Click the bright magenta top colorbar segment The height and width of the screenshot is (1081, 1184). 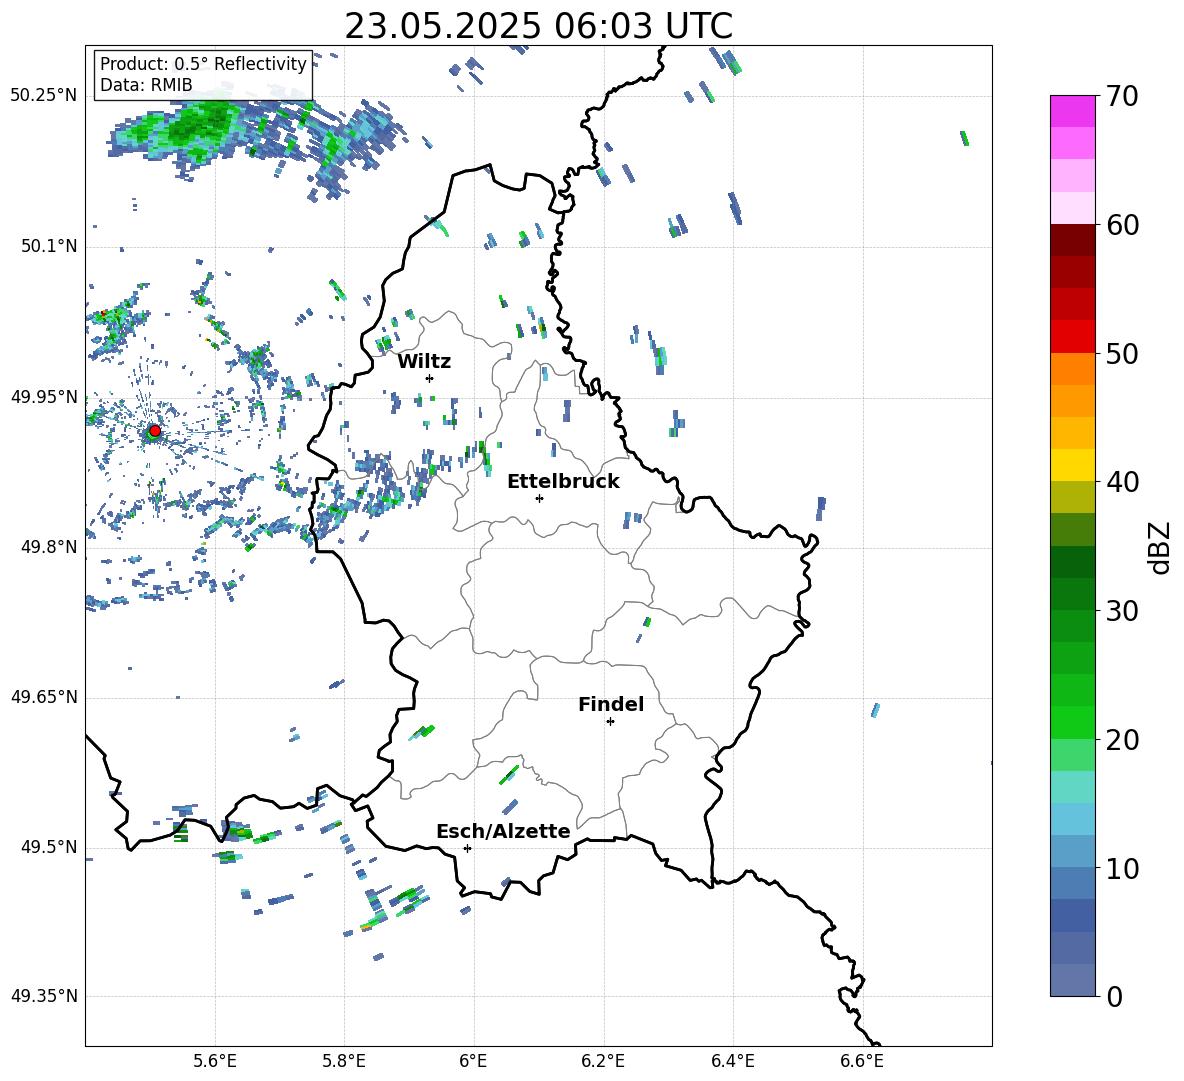[1073, 111]
